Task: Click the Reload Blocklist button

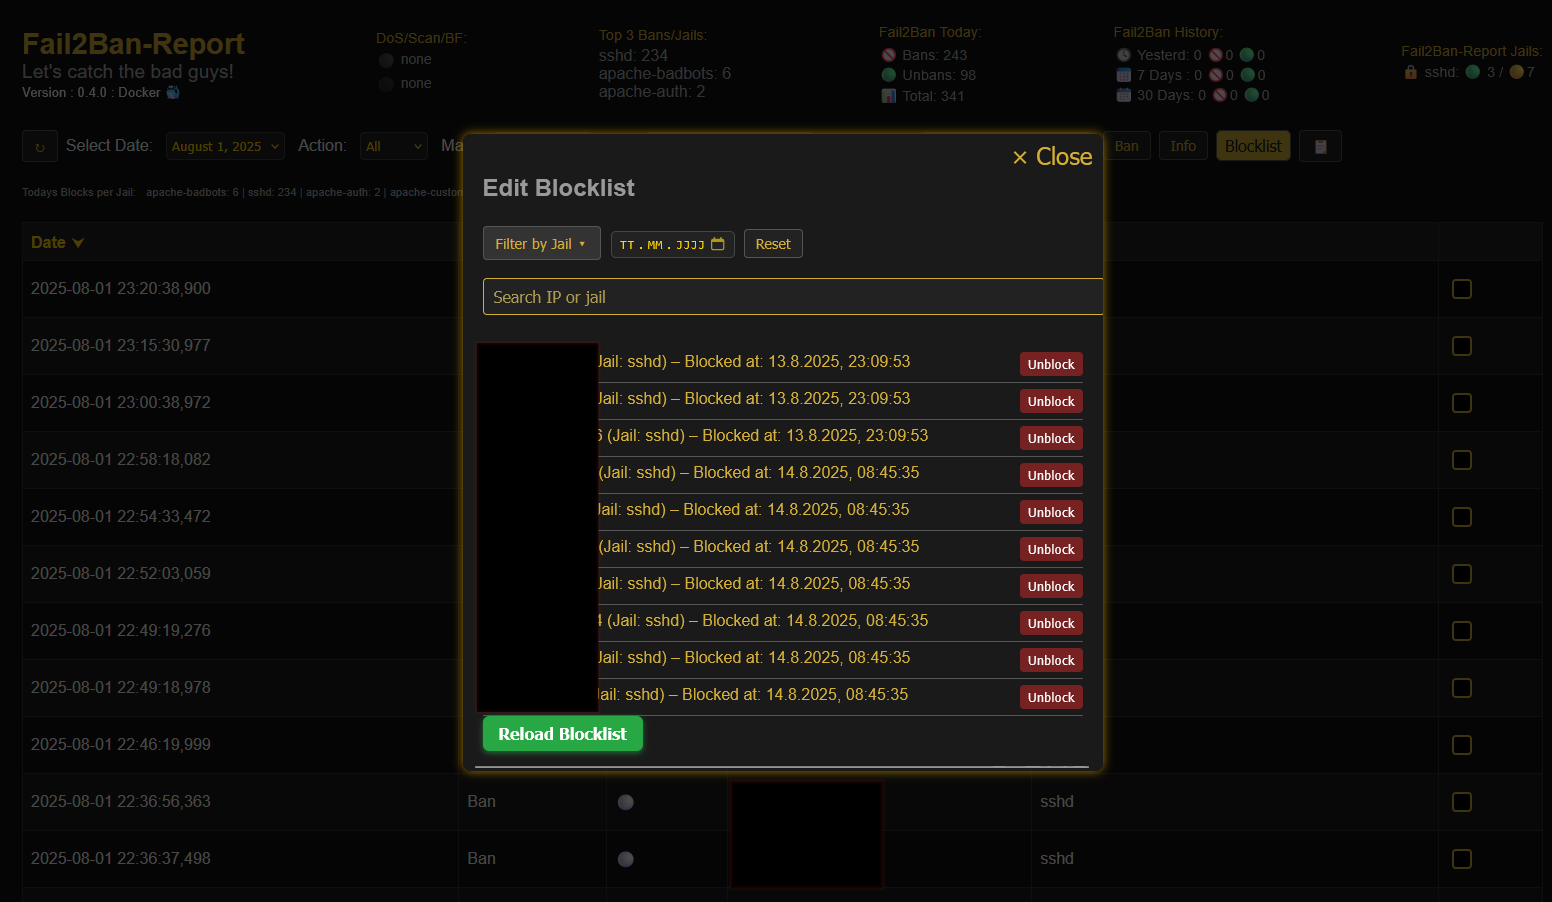Action: (x=562, y=734)
